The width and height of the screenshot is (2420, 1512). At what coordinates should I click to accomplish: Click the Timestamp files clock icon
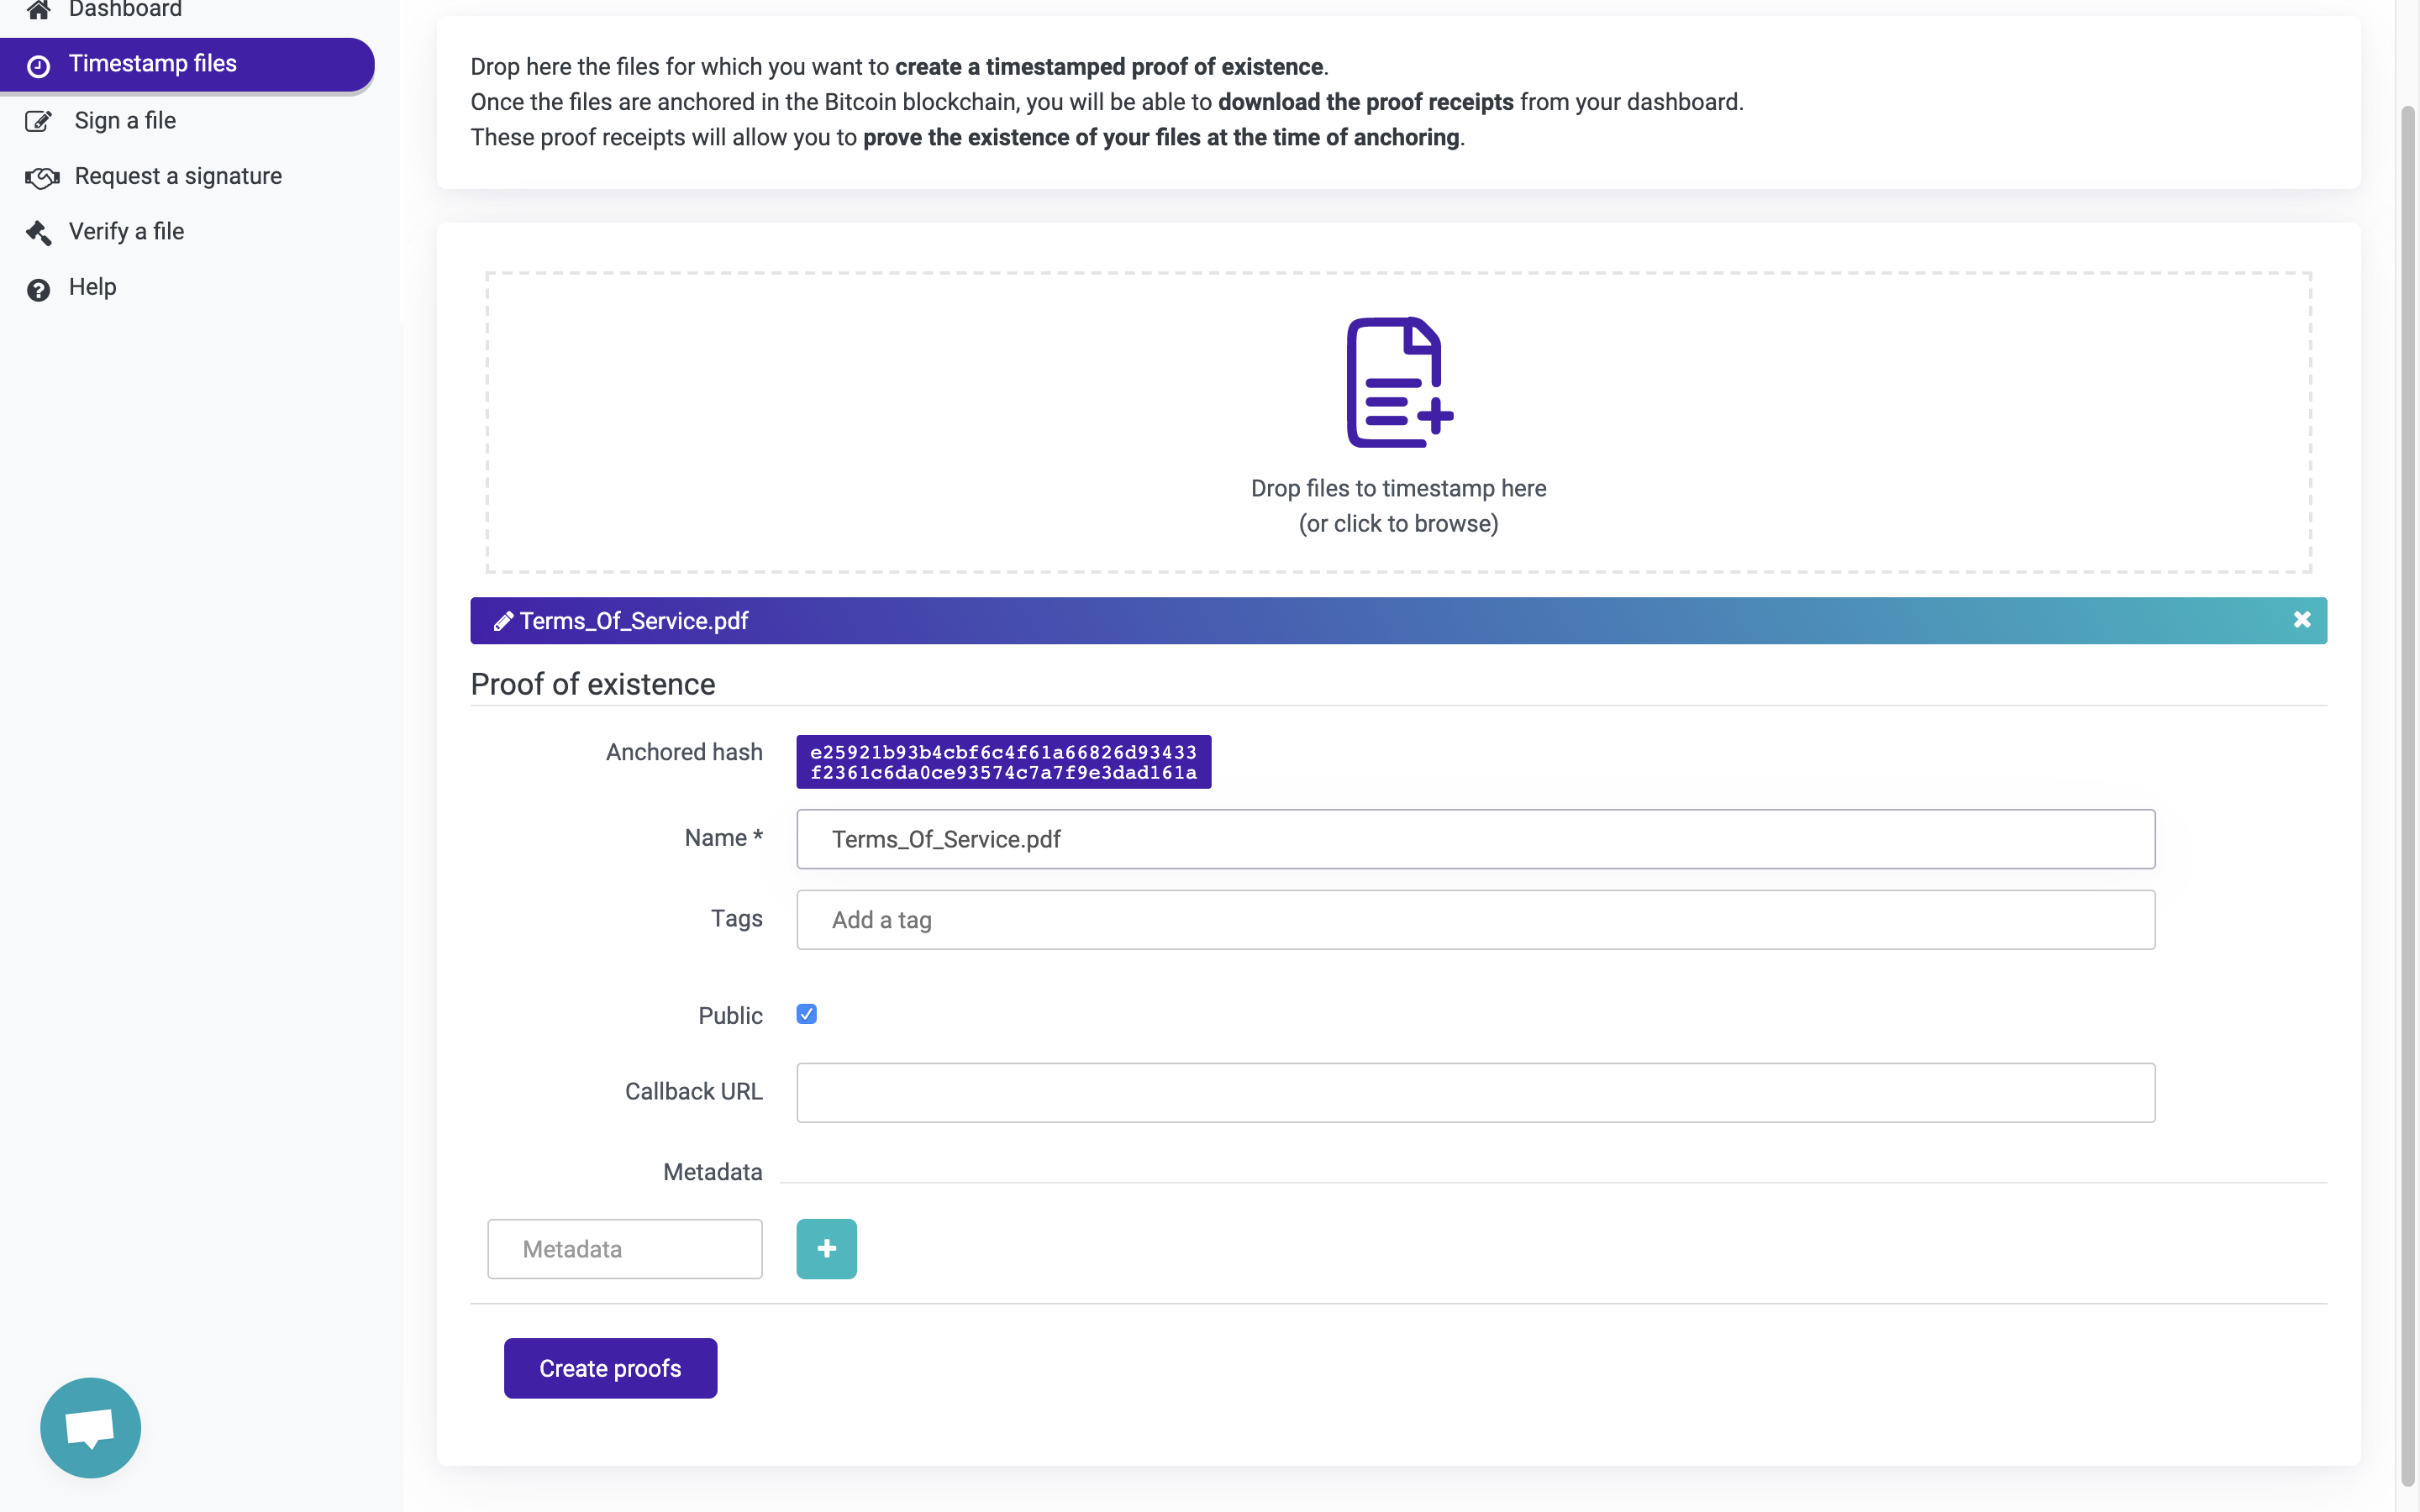click(38, 66)
